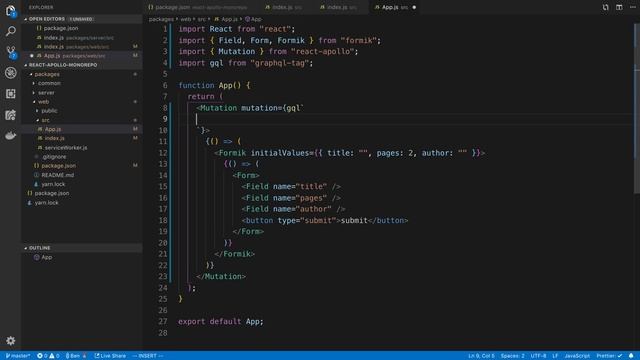Screen dimensions: 640x360
Task: Click line number 12 in the gutter
Action: (163, 153)
